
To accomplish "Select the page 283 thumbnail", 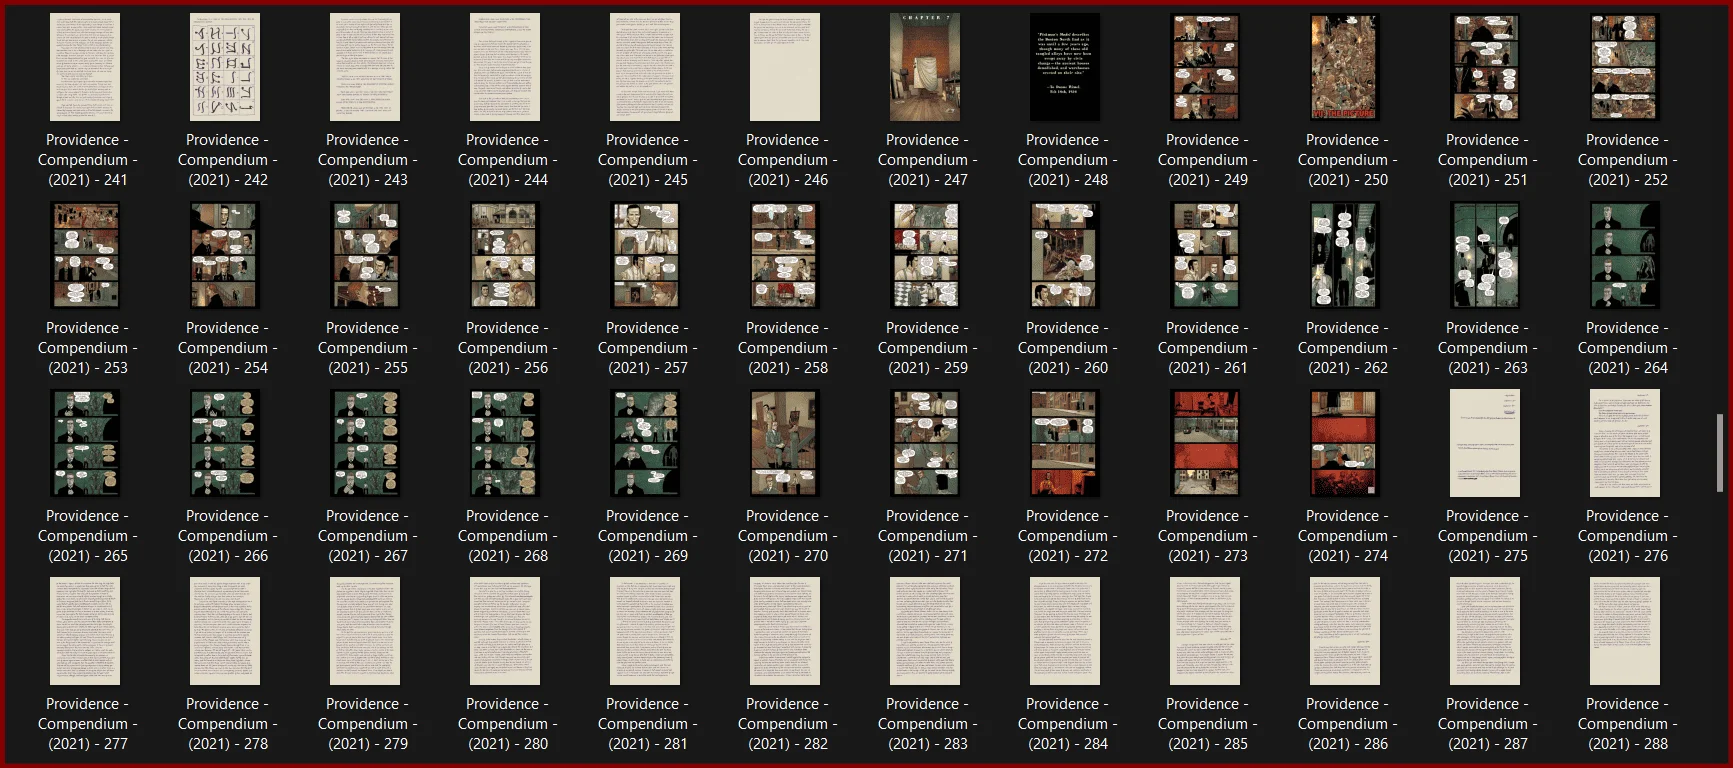I will click(925, 631).
